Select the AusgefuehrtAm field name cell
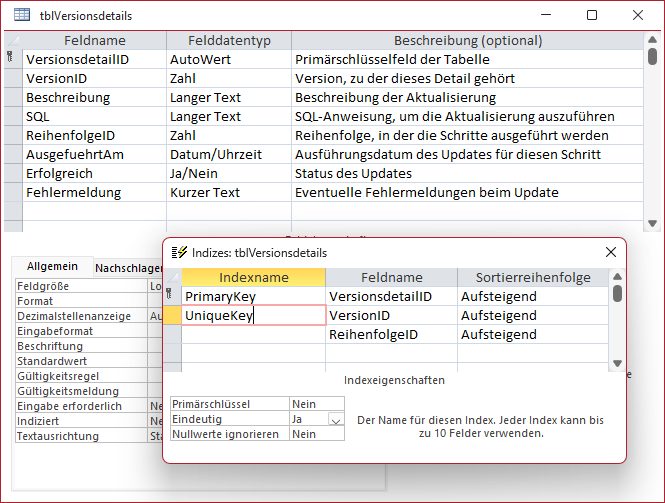 click(x=94, y=155)
